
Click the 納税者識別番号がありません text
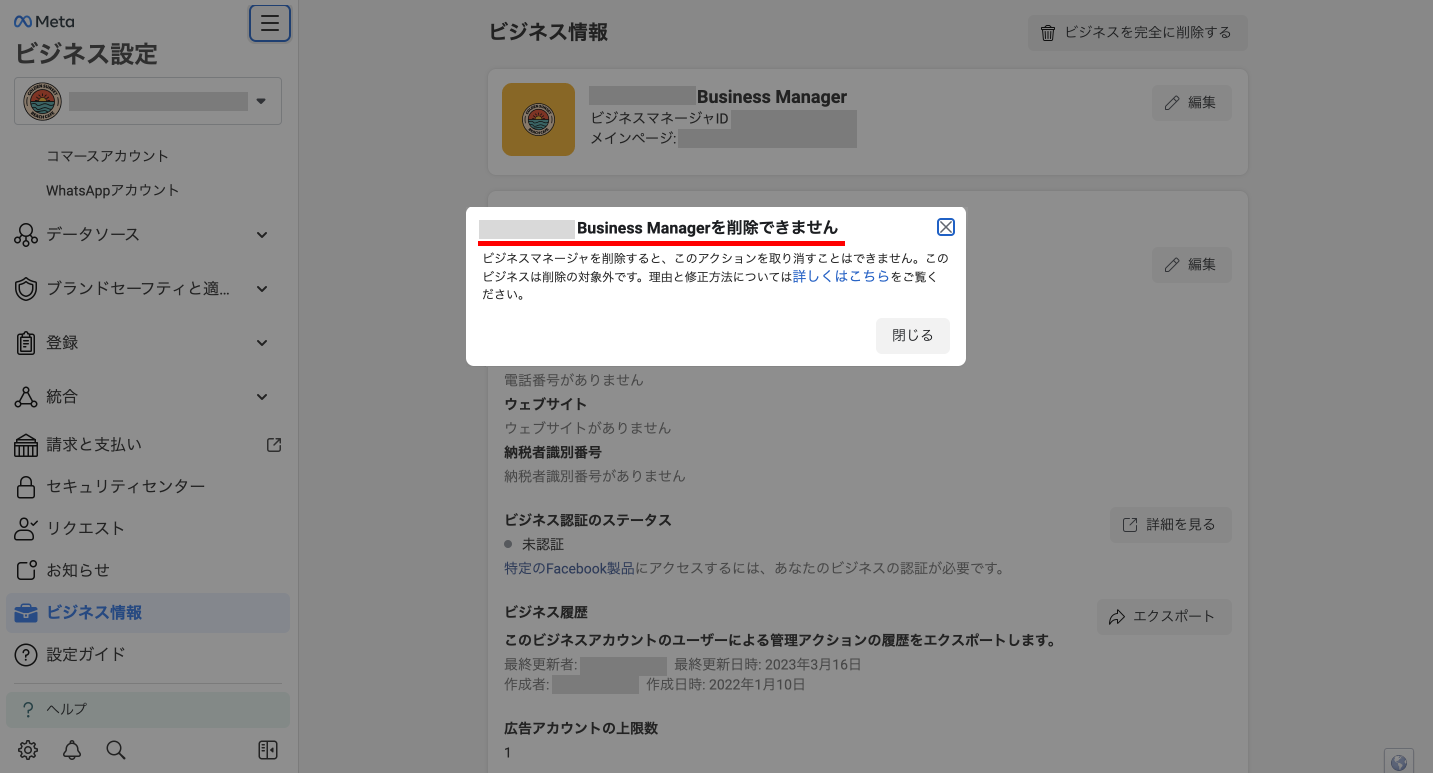pyautogui.click(x=595, y=477)
